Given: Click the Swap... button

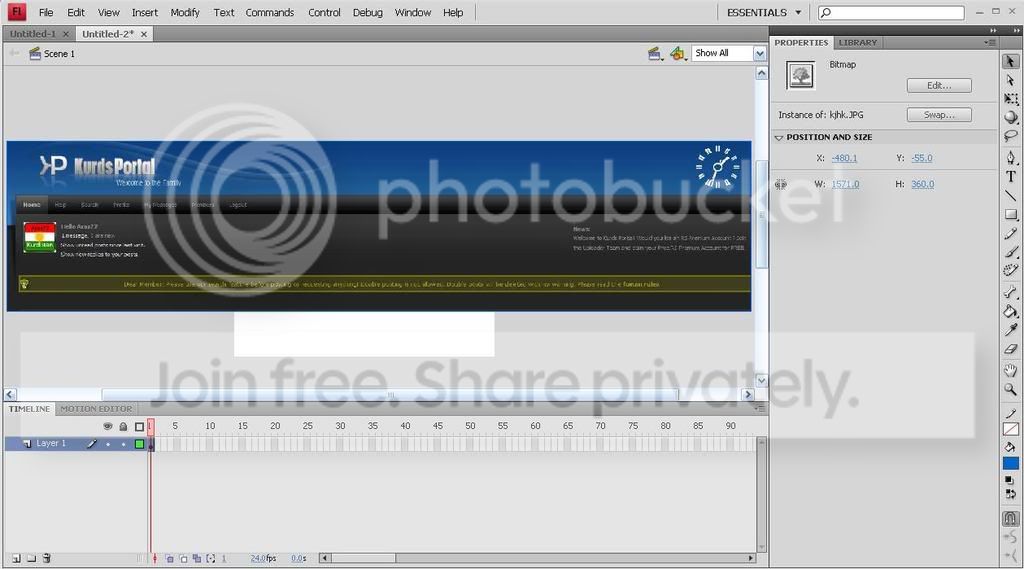Looking at the screenshot, I should point(939,115).
